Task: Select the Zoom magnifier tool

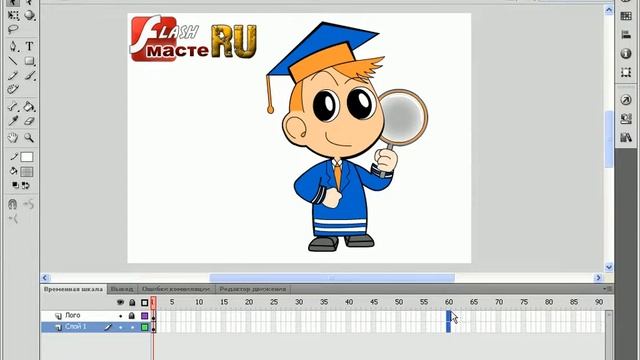Action: coord(29,138)
